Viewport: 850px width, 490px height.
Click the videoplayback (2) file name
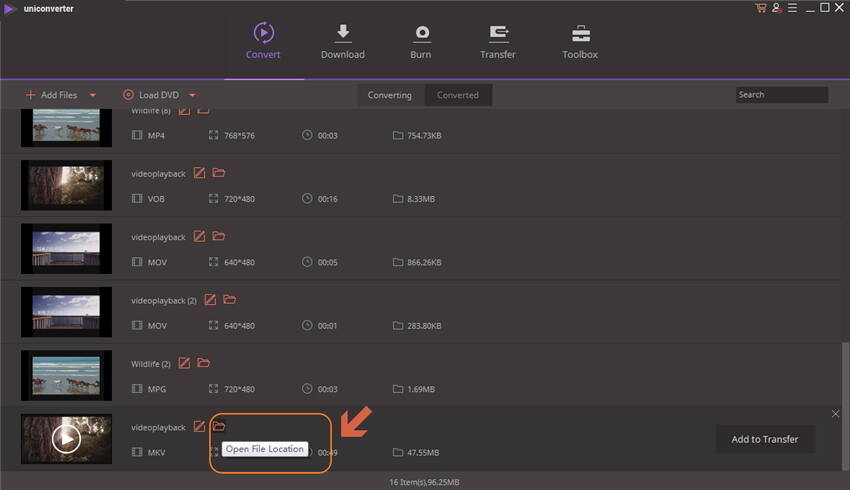pos(164,301)
